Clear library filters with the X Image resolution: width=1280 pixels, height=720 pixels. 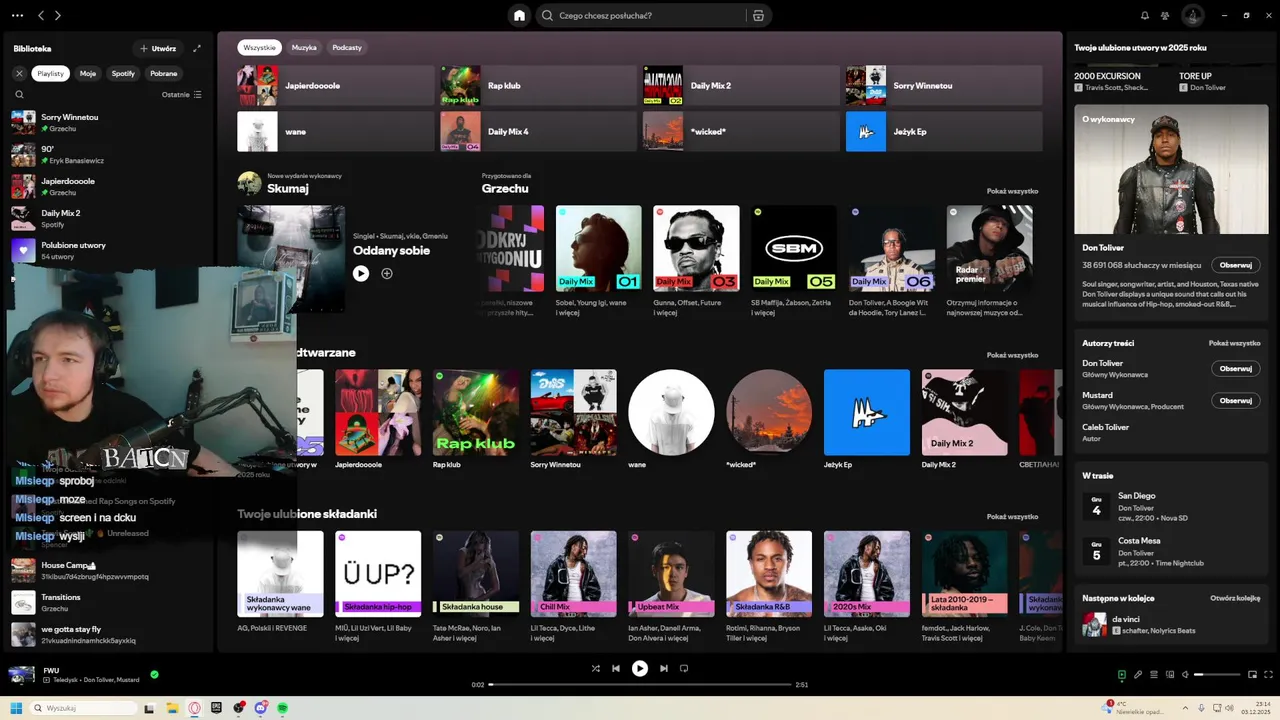pyautogui.click(x=19, y=73)
